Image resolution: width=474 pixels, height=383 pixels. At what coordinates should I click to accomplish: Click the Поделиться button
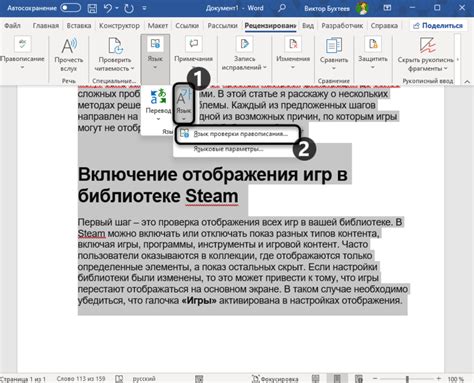click(438, 26)
